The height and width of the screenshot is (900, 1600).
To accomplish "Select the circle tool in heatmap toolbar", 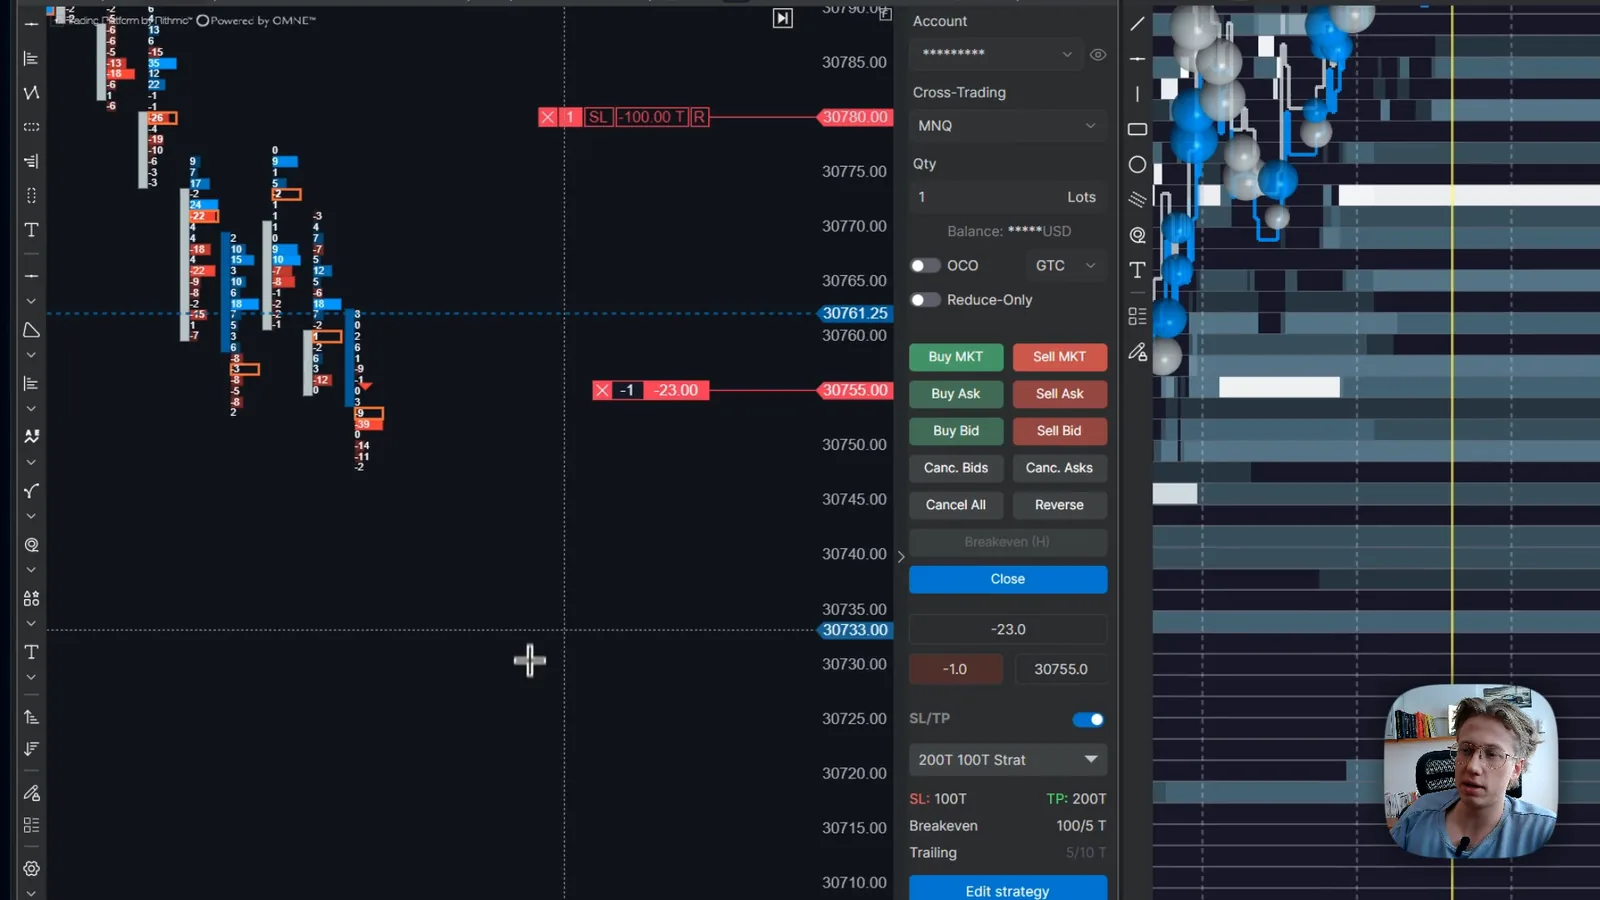I will 1137,164.
